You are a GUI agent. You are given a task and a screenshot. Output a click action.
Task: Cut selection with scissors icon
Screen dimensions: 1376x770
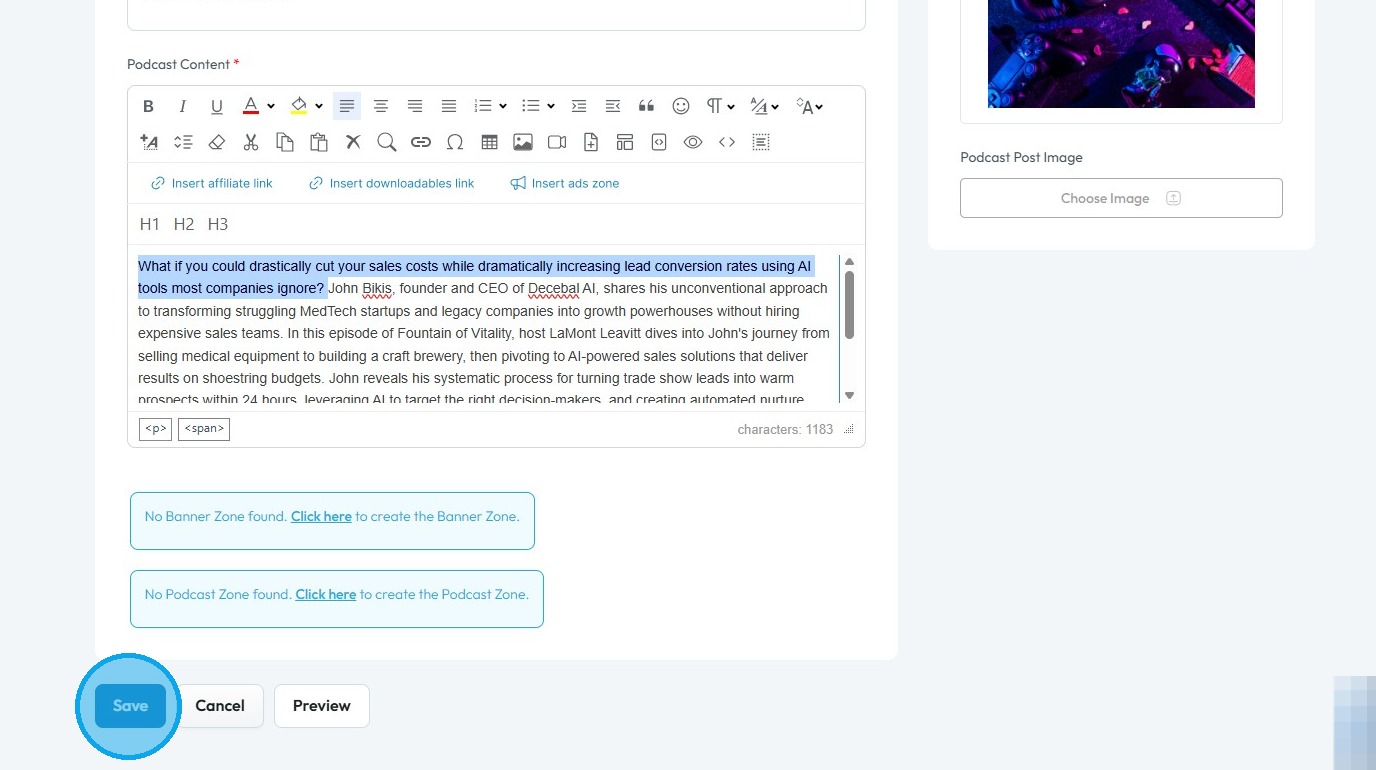[x=251, y=142]
